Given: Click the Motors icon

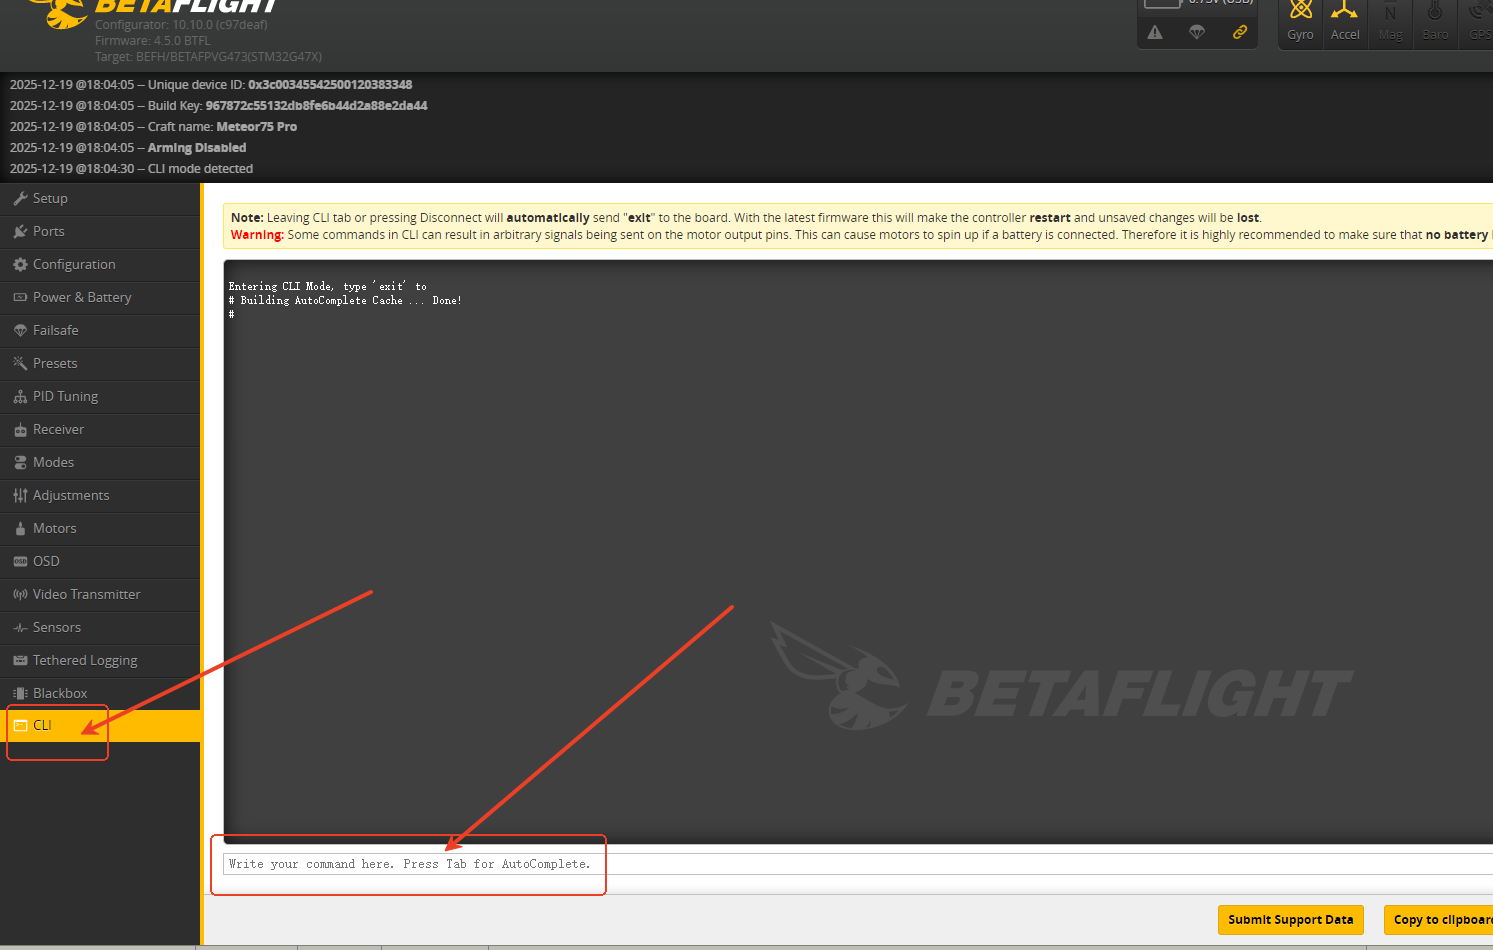Looking at the screenshot, I should [x=20, y=528].
